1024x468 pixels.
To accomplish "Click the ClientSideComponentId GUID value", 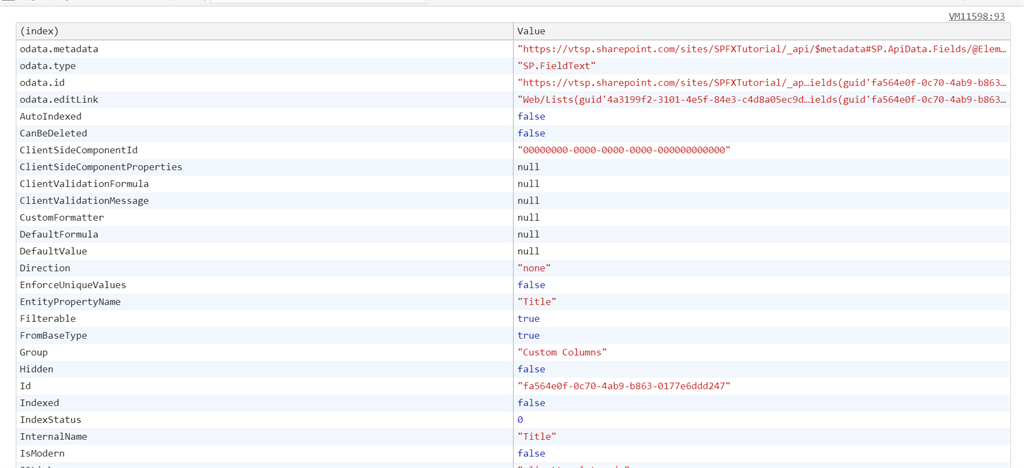I will pos(623,150).
